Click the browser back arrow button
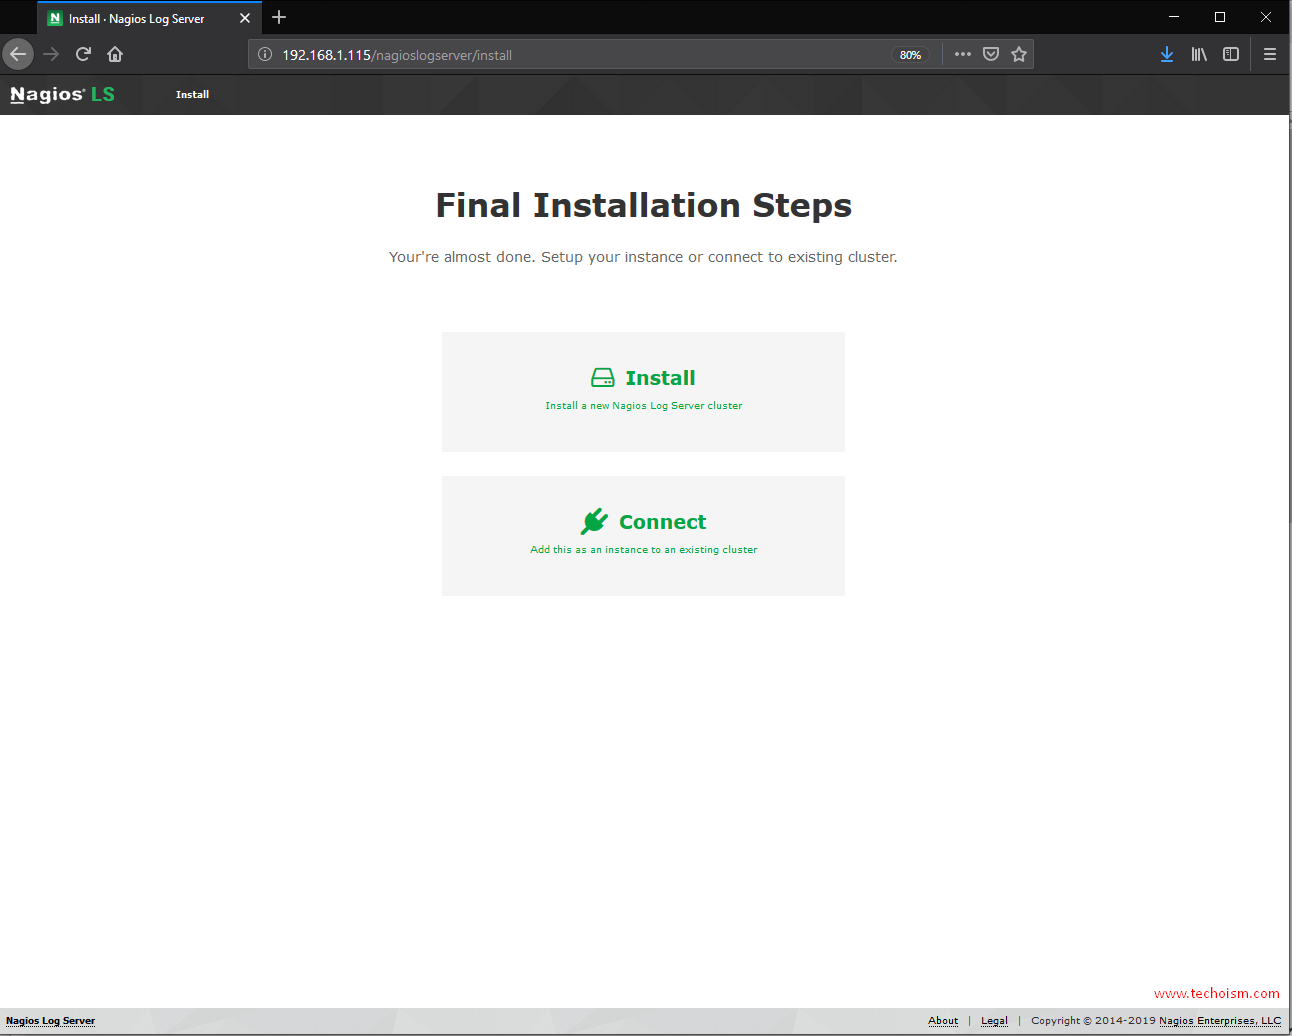 (18, 54)
